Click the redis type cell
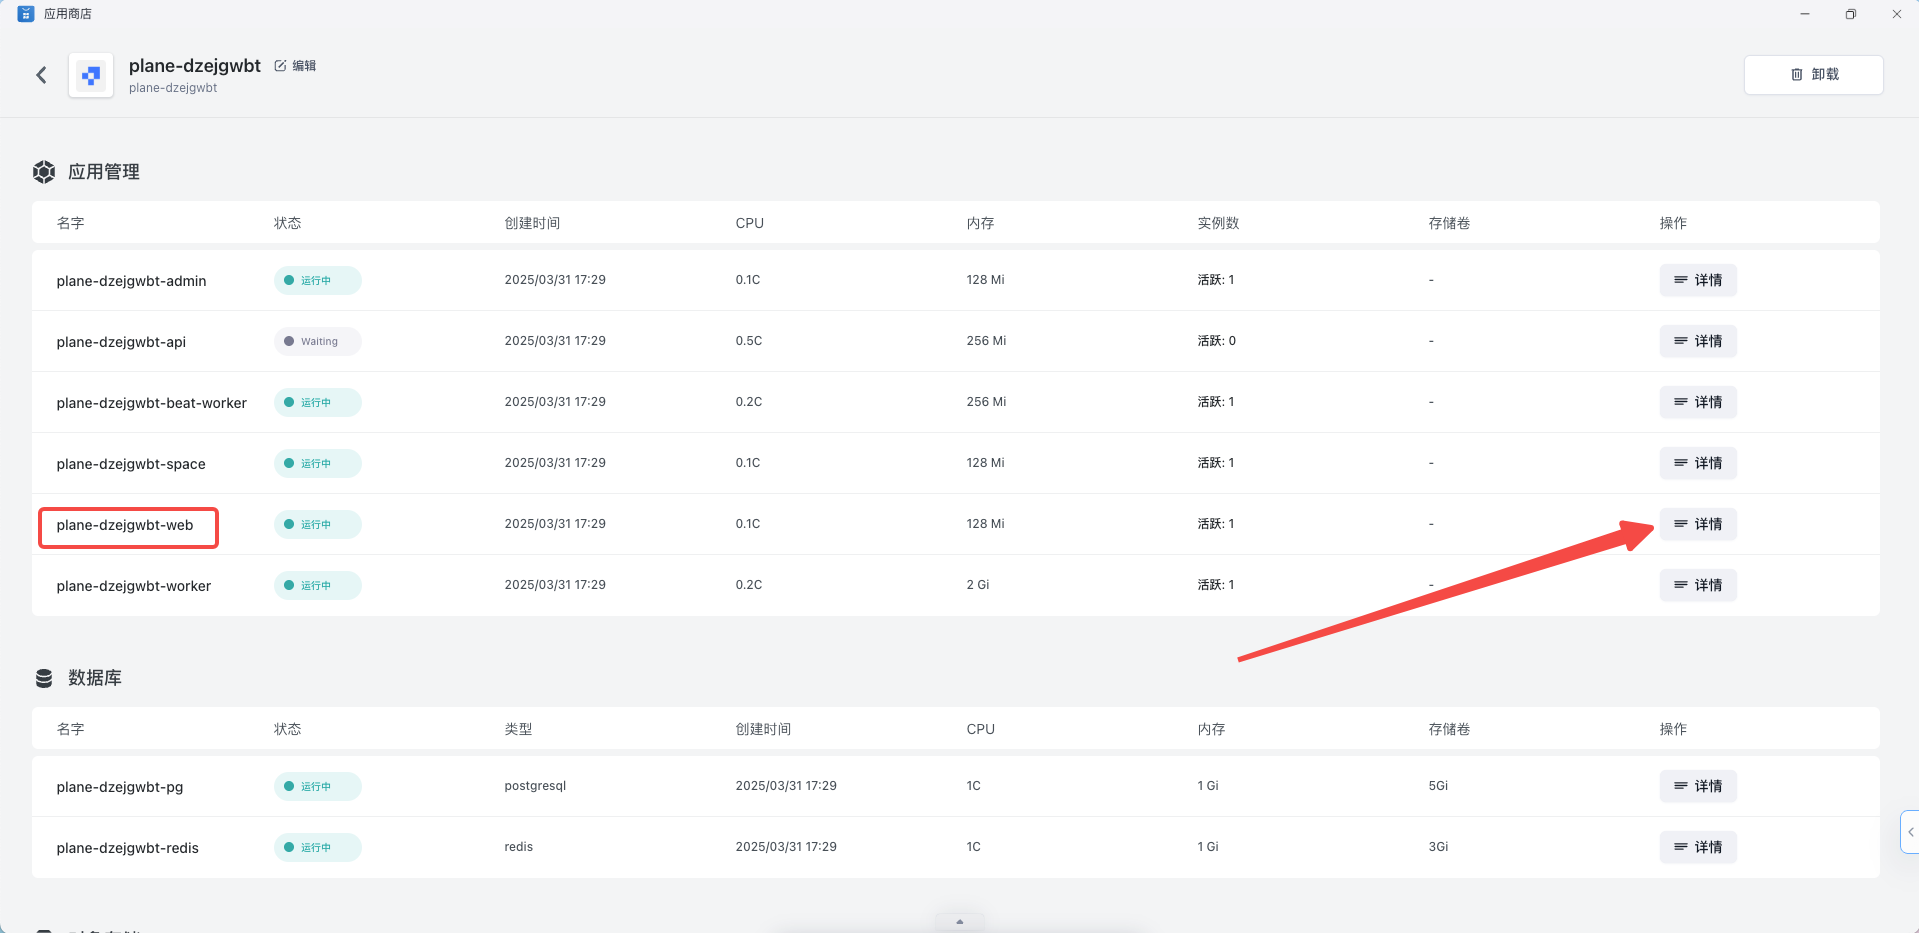 click(519, 847)
